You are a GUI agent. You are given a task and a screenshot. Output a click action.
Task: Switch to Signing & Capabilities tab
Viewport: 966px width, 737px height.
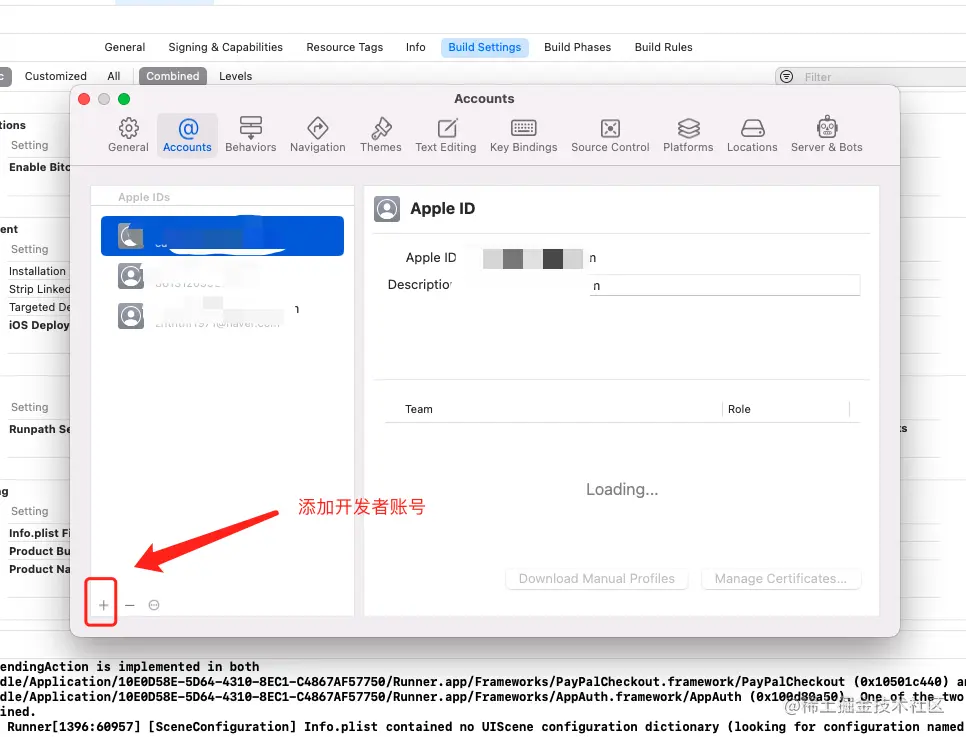[x=225, y=47]
